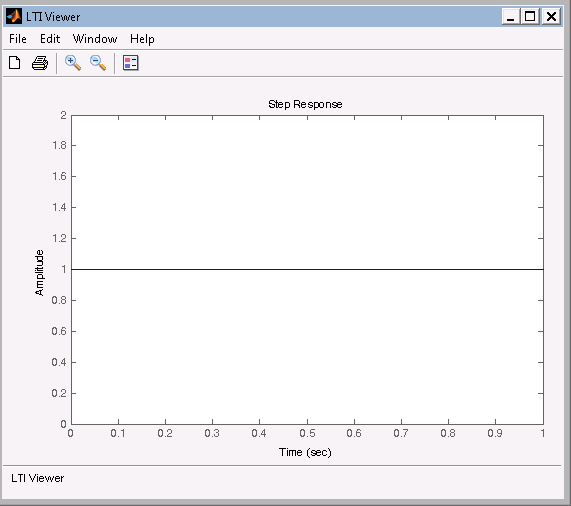The image size is (571, 506).
Task: Close the LTI Viewer window
Action: point(551,16)
